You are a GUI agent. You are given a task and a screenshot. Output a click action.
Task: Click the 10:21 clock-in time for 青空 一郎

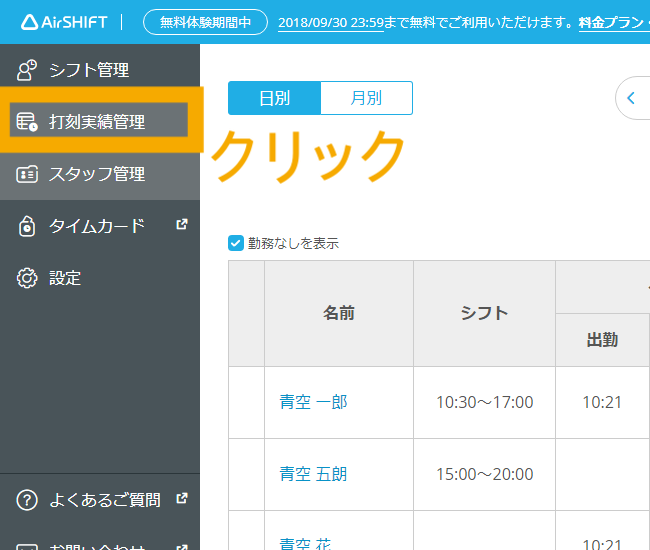tap(602, 402)
